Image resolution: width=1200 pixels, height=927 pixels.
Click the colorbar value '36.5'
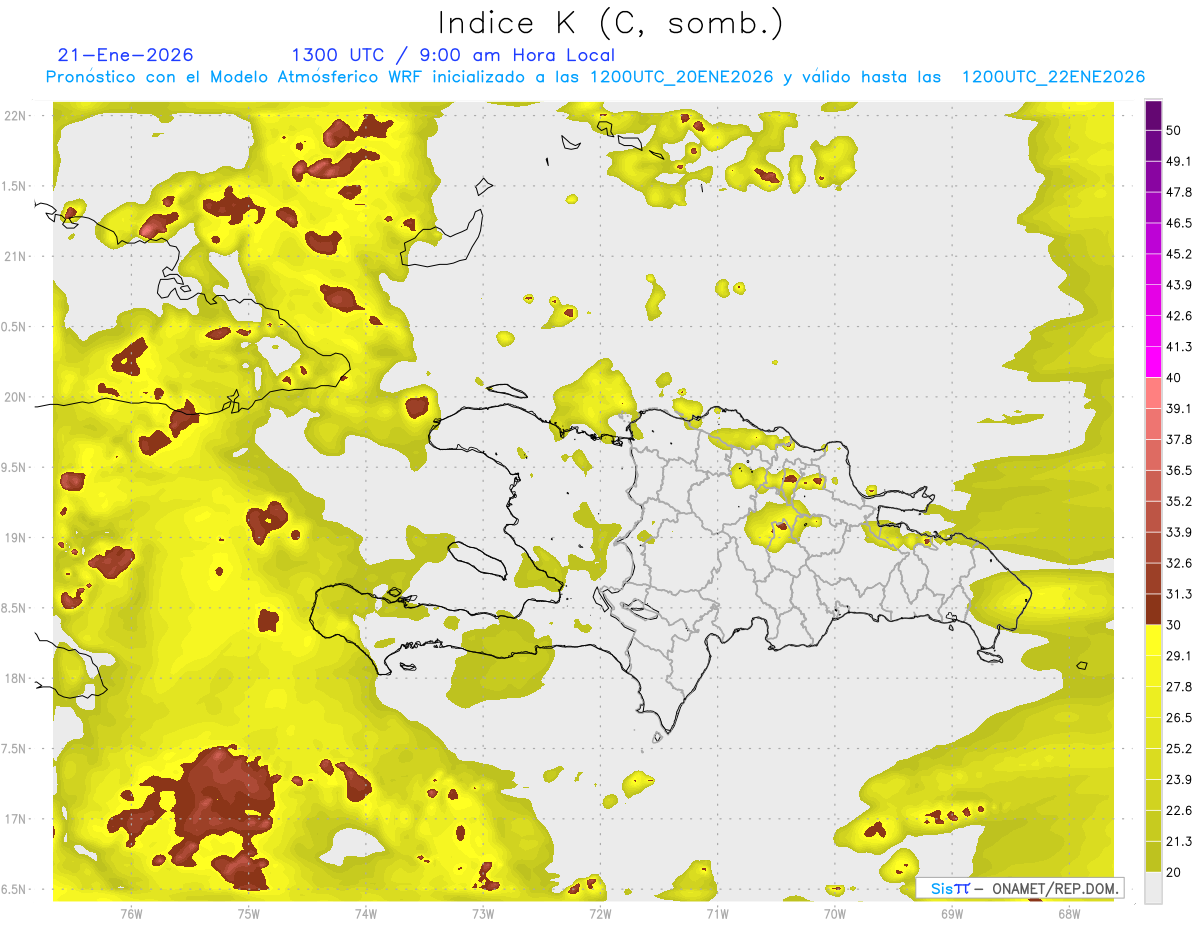click(1179, 470)
